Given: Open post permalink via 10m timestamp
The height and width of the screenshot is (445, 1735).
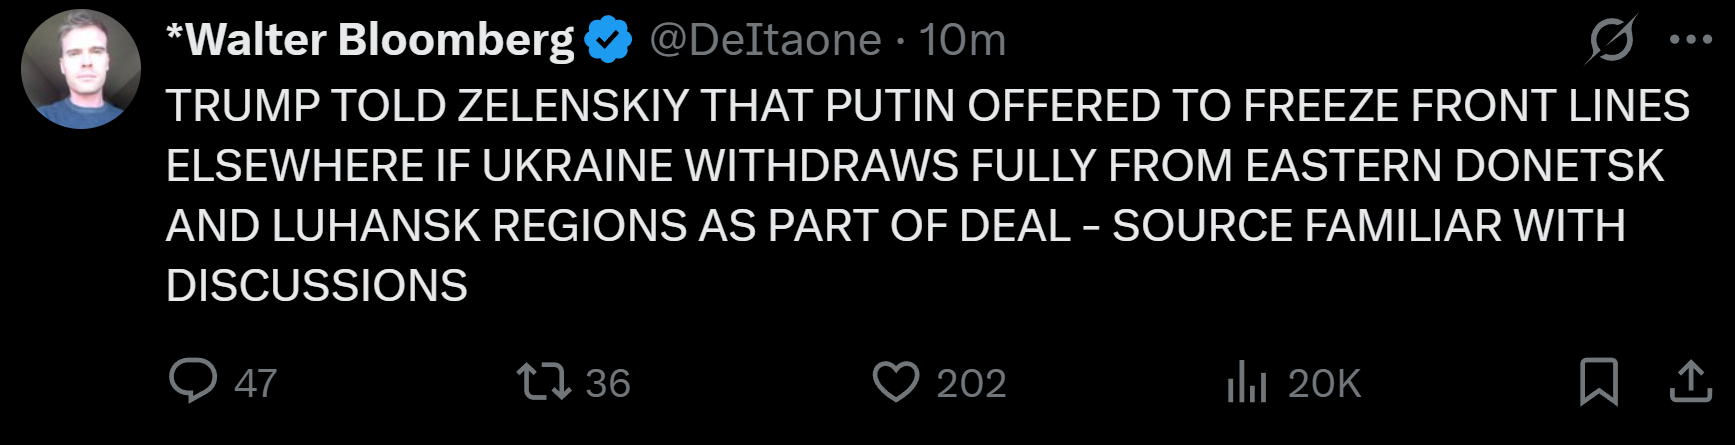Looking at the screenshot, I should point(962,40).
